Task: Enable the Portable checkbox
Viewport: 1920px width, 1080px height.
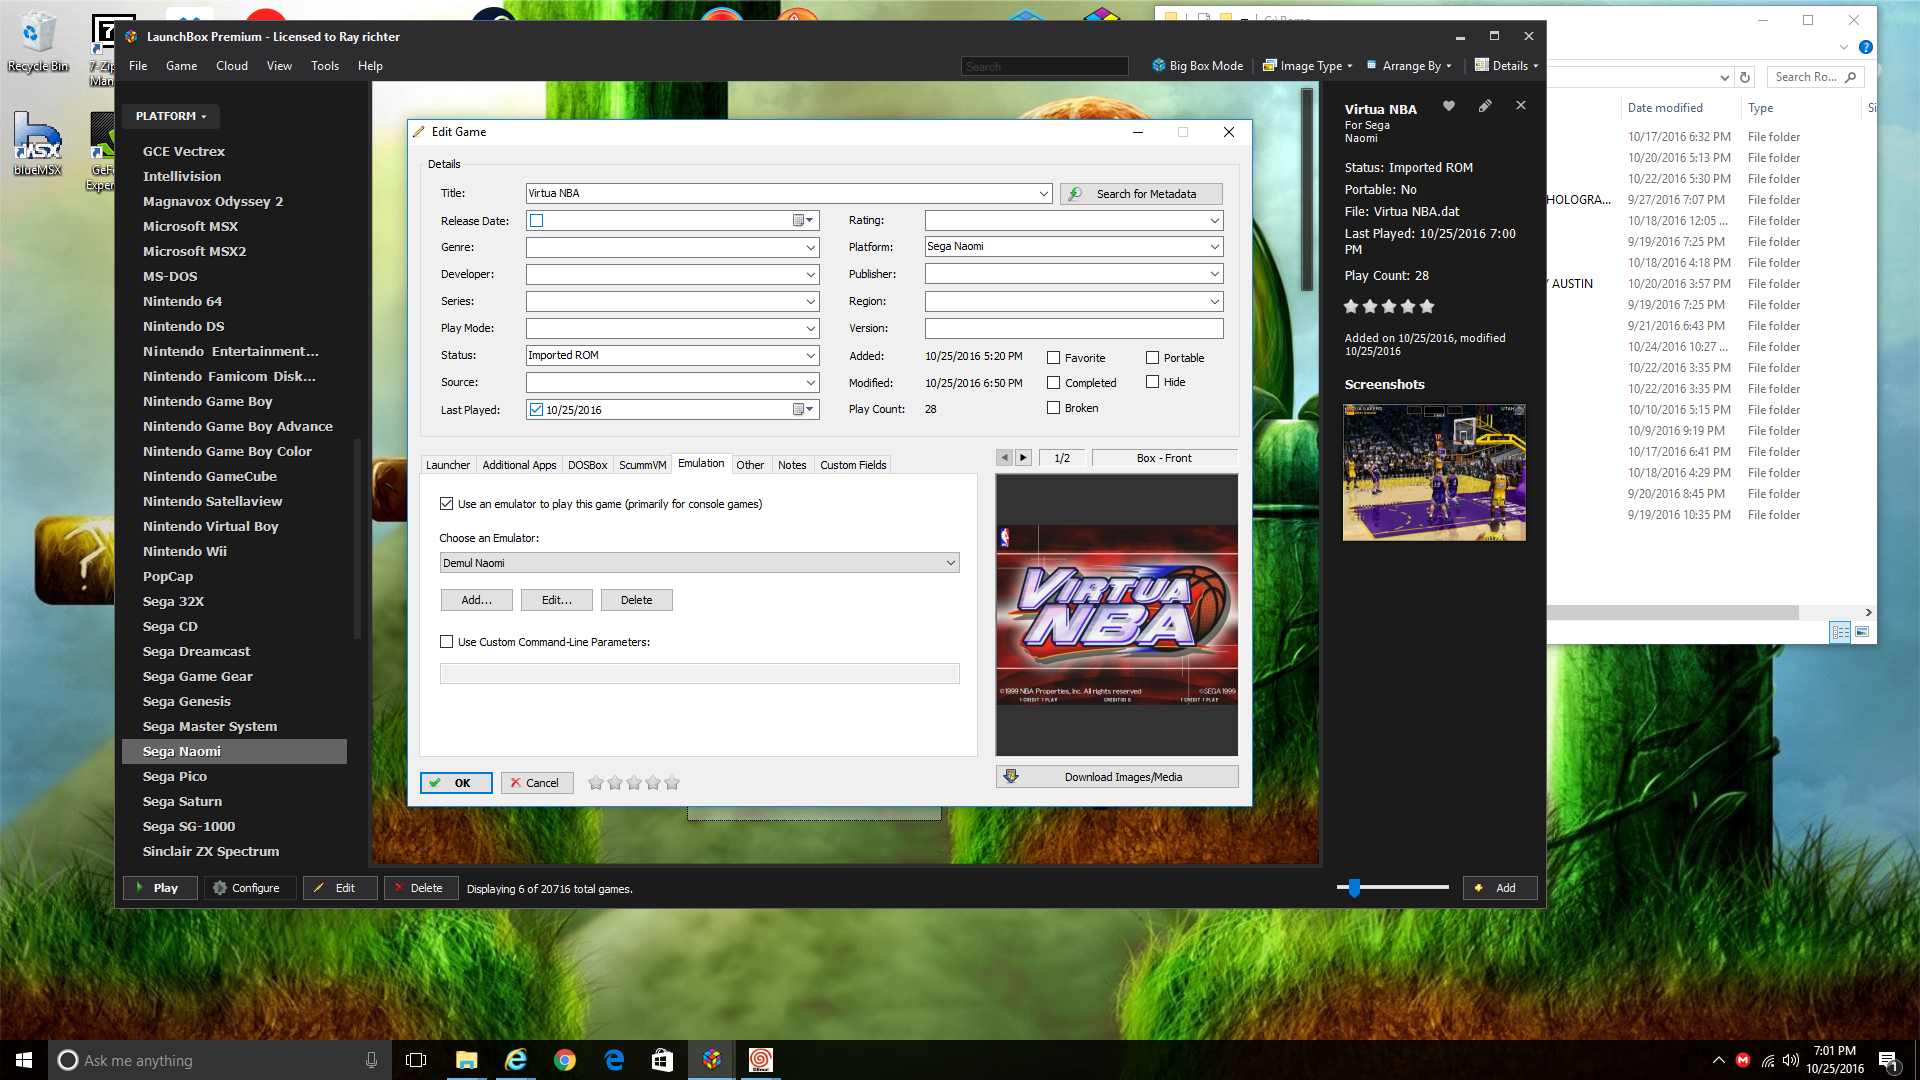Action: [x=1152, y=357]
